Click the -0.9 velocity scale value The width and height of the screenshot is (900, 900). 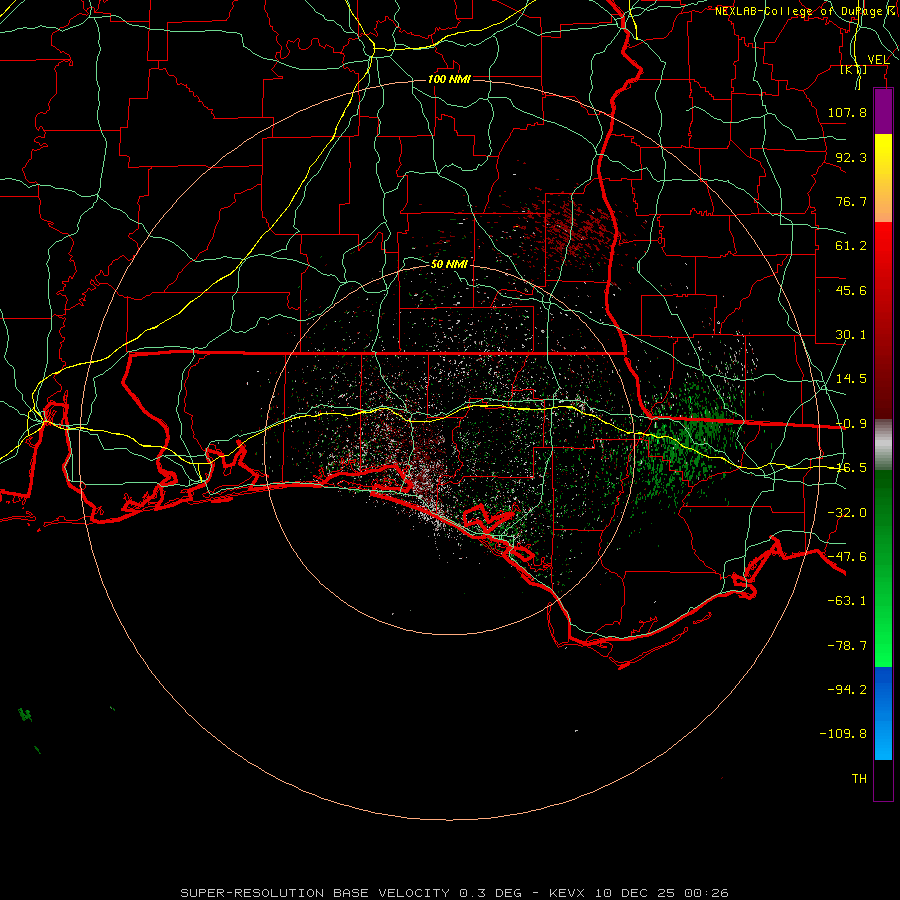click(851, 424)
